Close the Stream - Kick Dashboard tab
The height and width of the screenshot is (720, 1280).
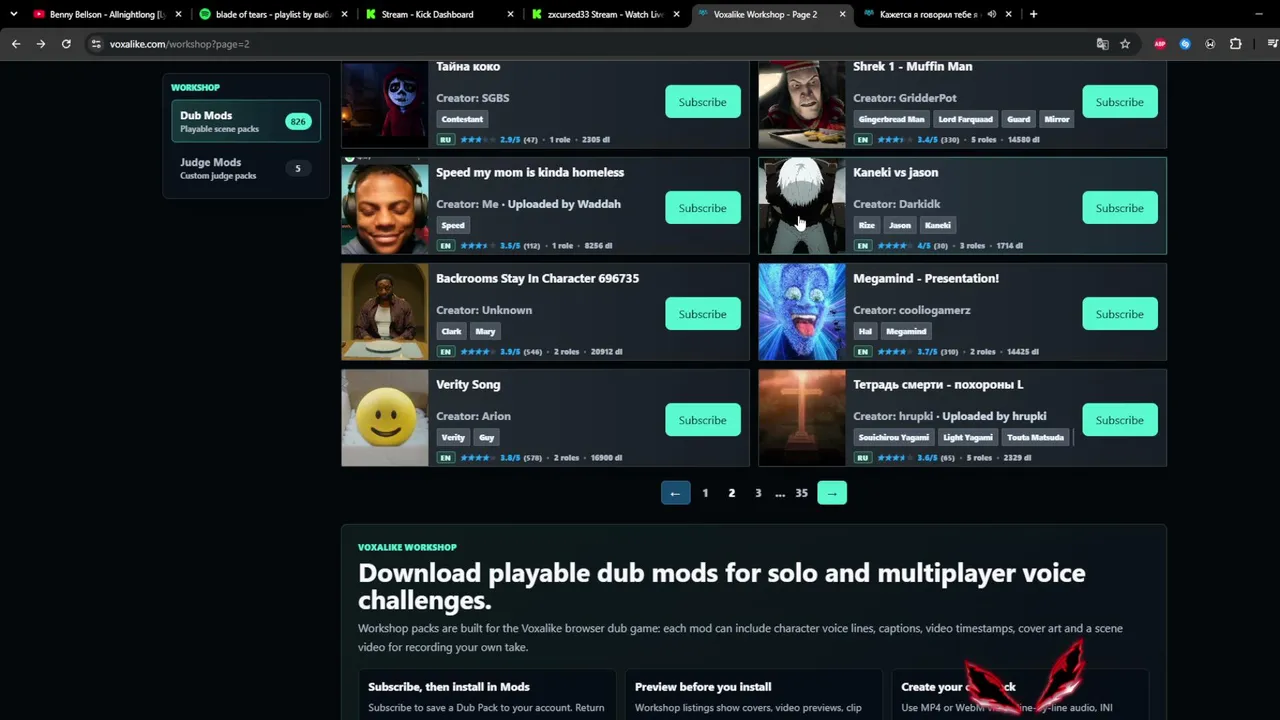(x=510, y=14)
